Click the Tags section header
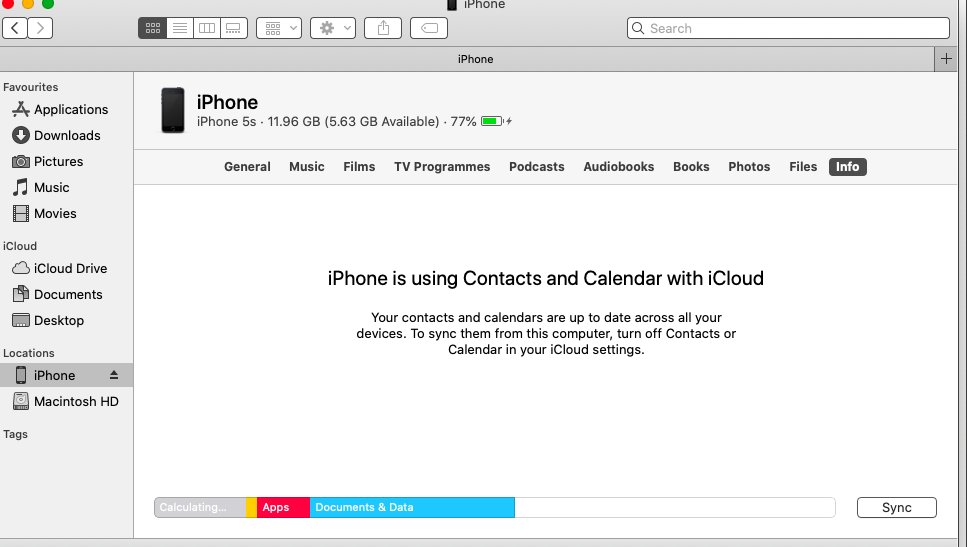Image resolution: width=967 pixels, height=547 pixels. pos(15,434)
